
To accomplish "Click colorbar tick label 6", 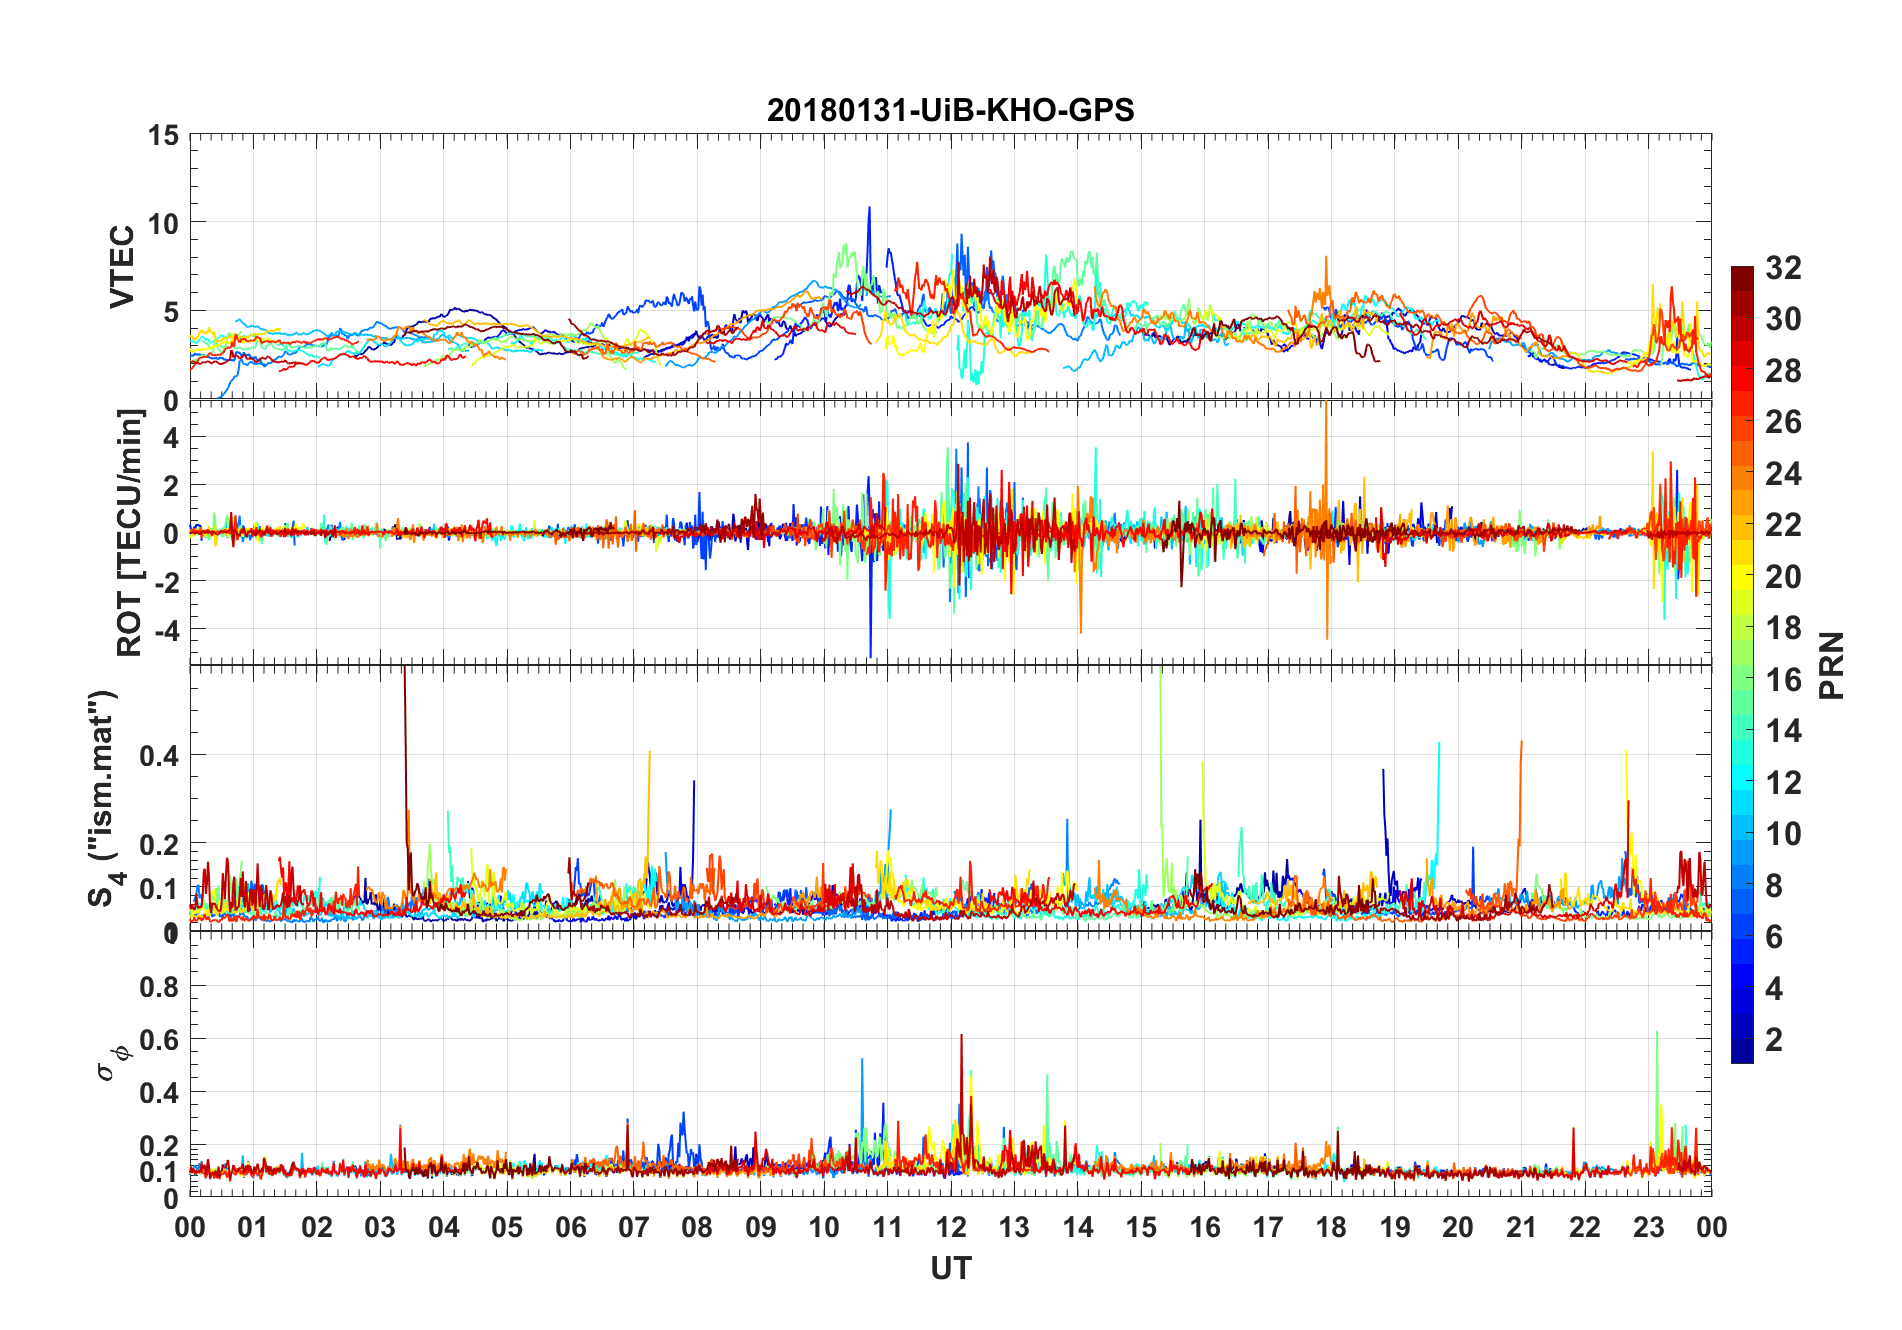I will pos(1774,937).
